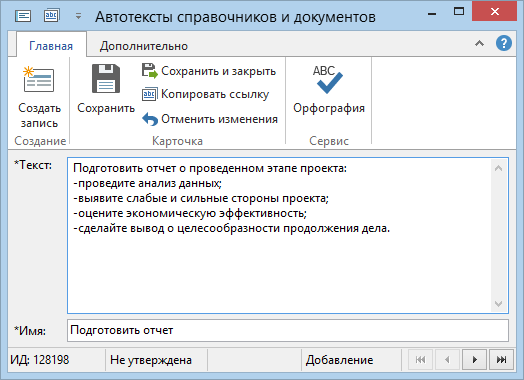This screenshot has height=380, width=524.
Task: Go to next record navigation button
Action: (474, 360)
